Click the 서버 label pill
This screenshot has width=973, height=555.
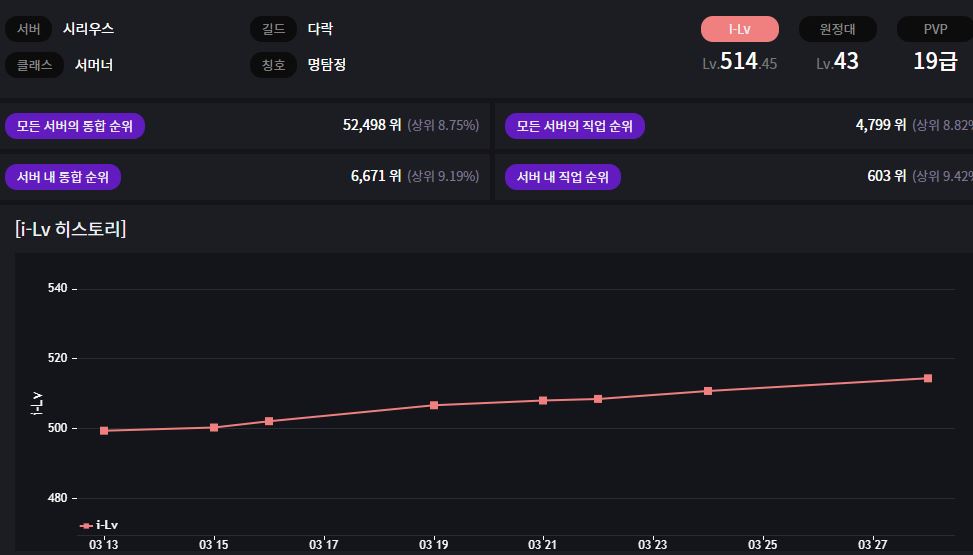click(x=28, y=29)
